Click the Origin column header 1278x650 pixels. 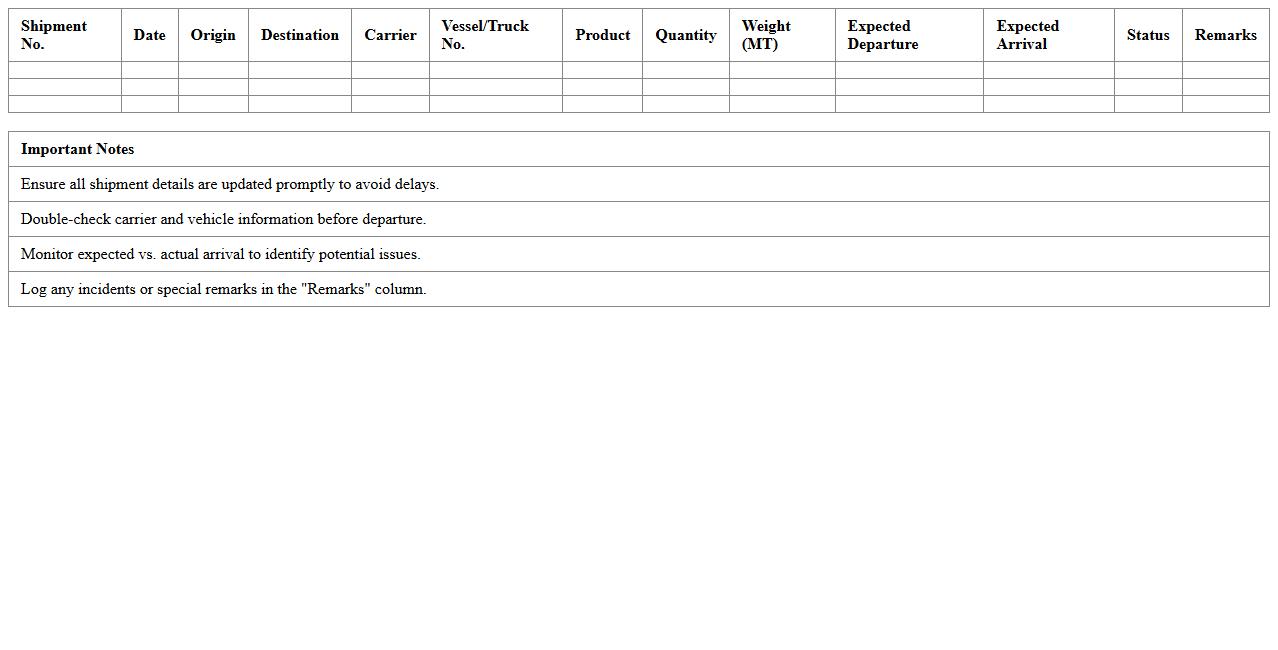[212, 35]
